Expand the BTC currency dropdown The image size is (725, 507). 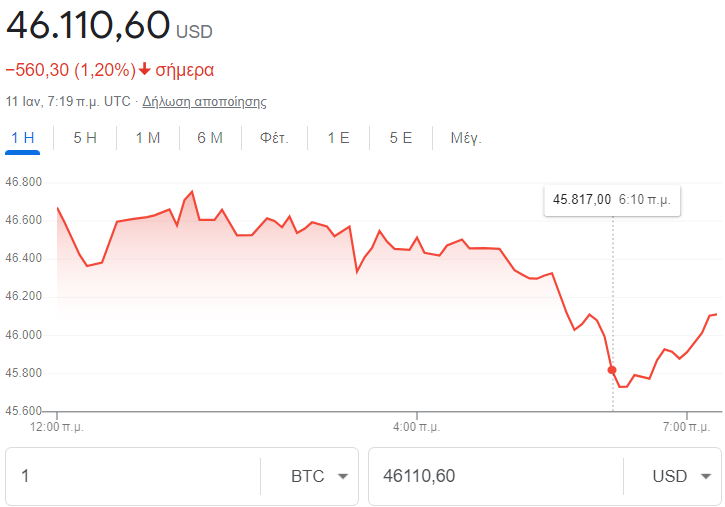click(x=320, y=476)
